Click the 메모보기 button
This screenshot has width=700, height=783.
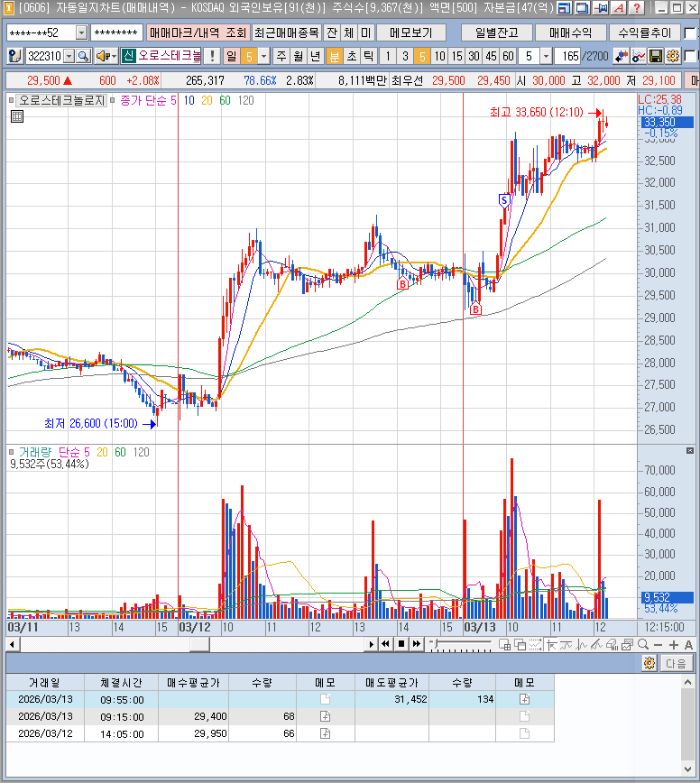[411, 33]
